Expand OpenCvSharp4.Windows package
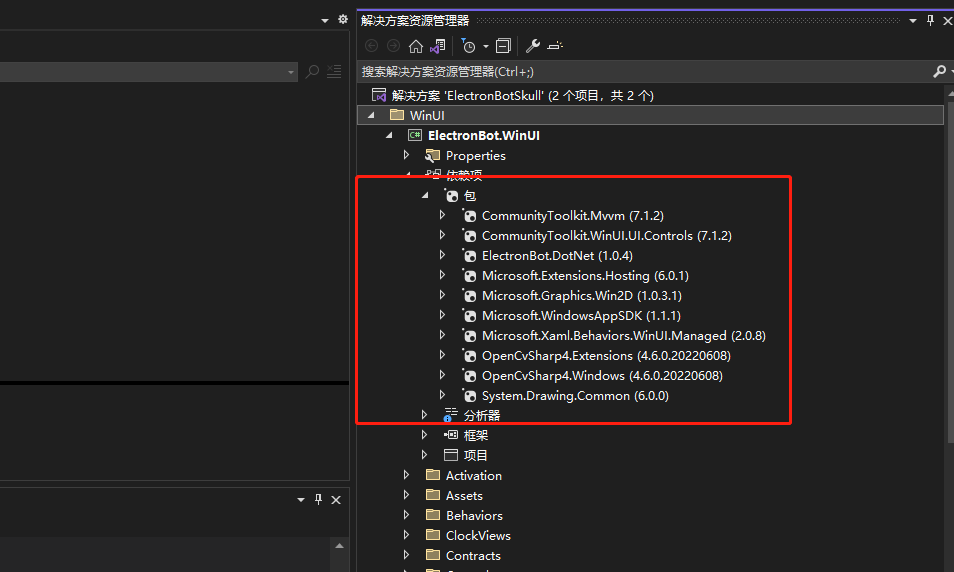Image resolution: width=954 pixels, height=572 pixels. (x=442, y=375)
